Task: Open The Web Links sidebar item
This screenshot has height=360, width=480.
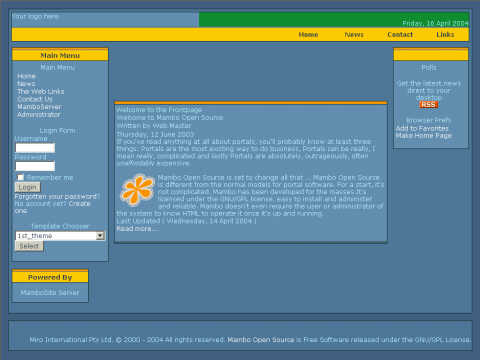Action: click(x=41, y=92)
